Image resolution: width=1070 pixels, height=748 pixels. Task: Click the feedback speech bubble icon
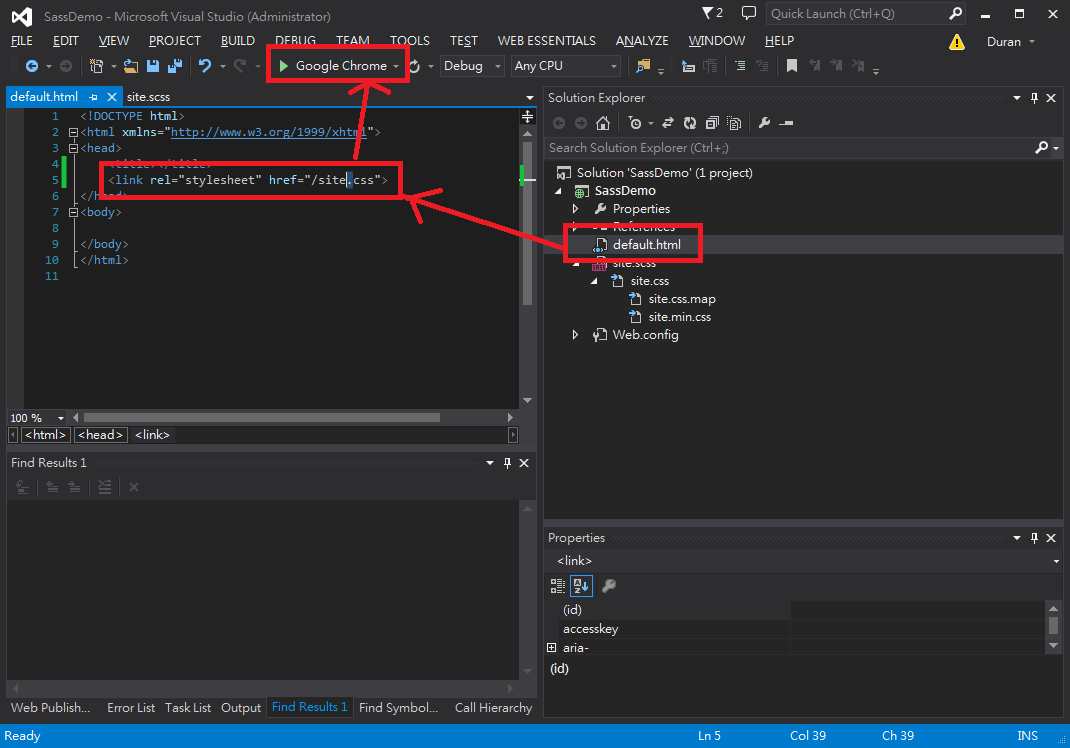pyautogui.click(x=749, y=13)
